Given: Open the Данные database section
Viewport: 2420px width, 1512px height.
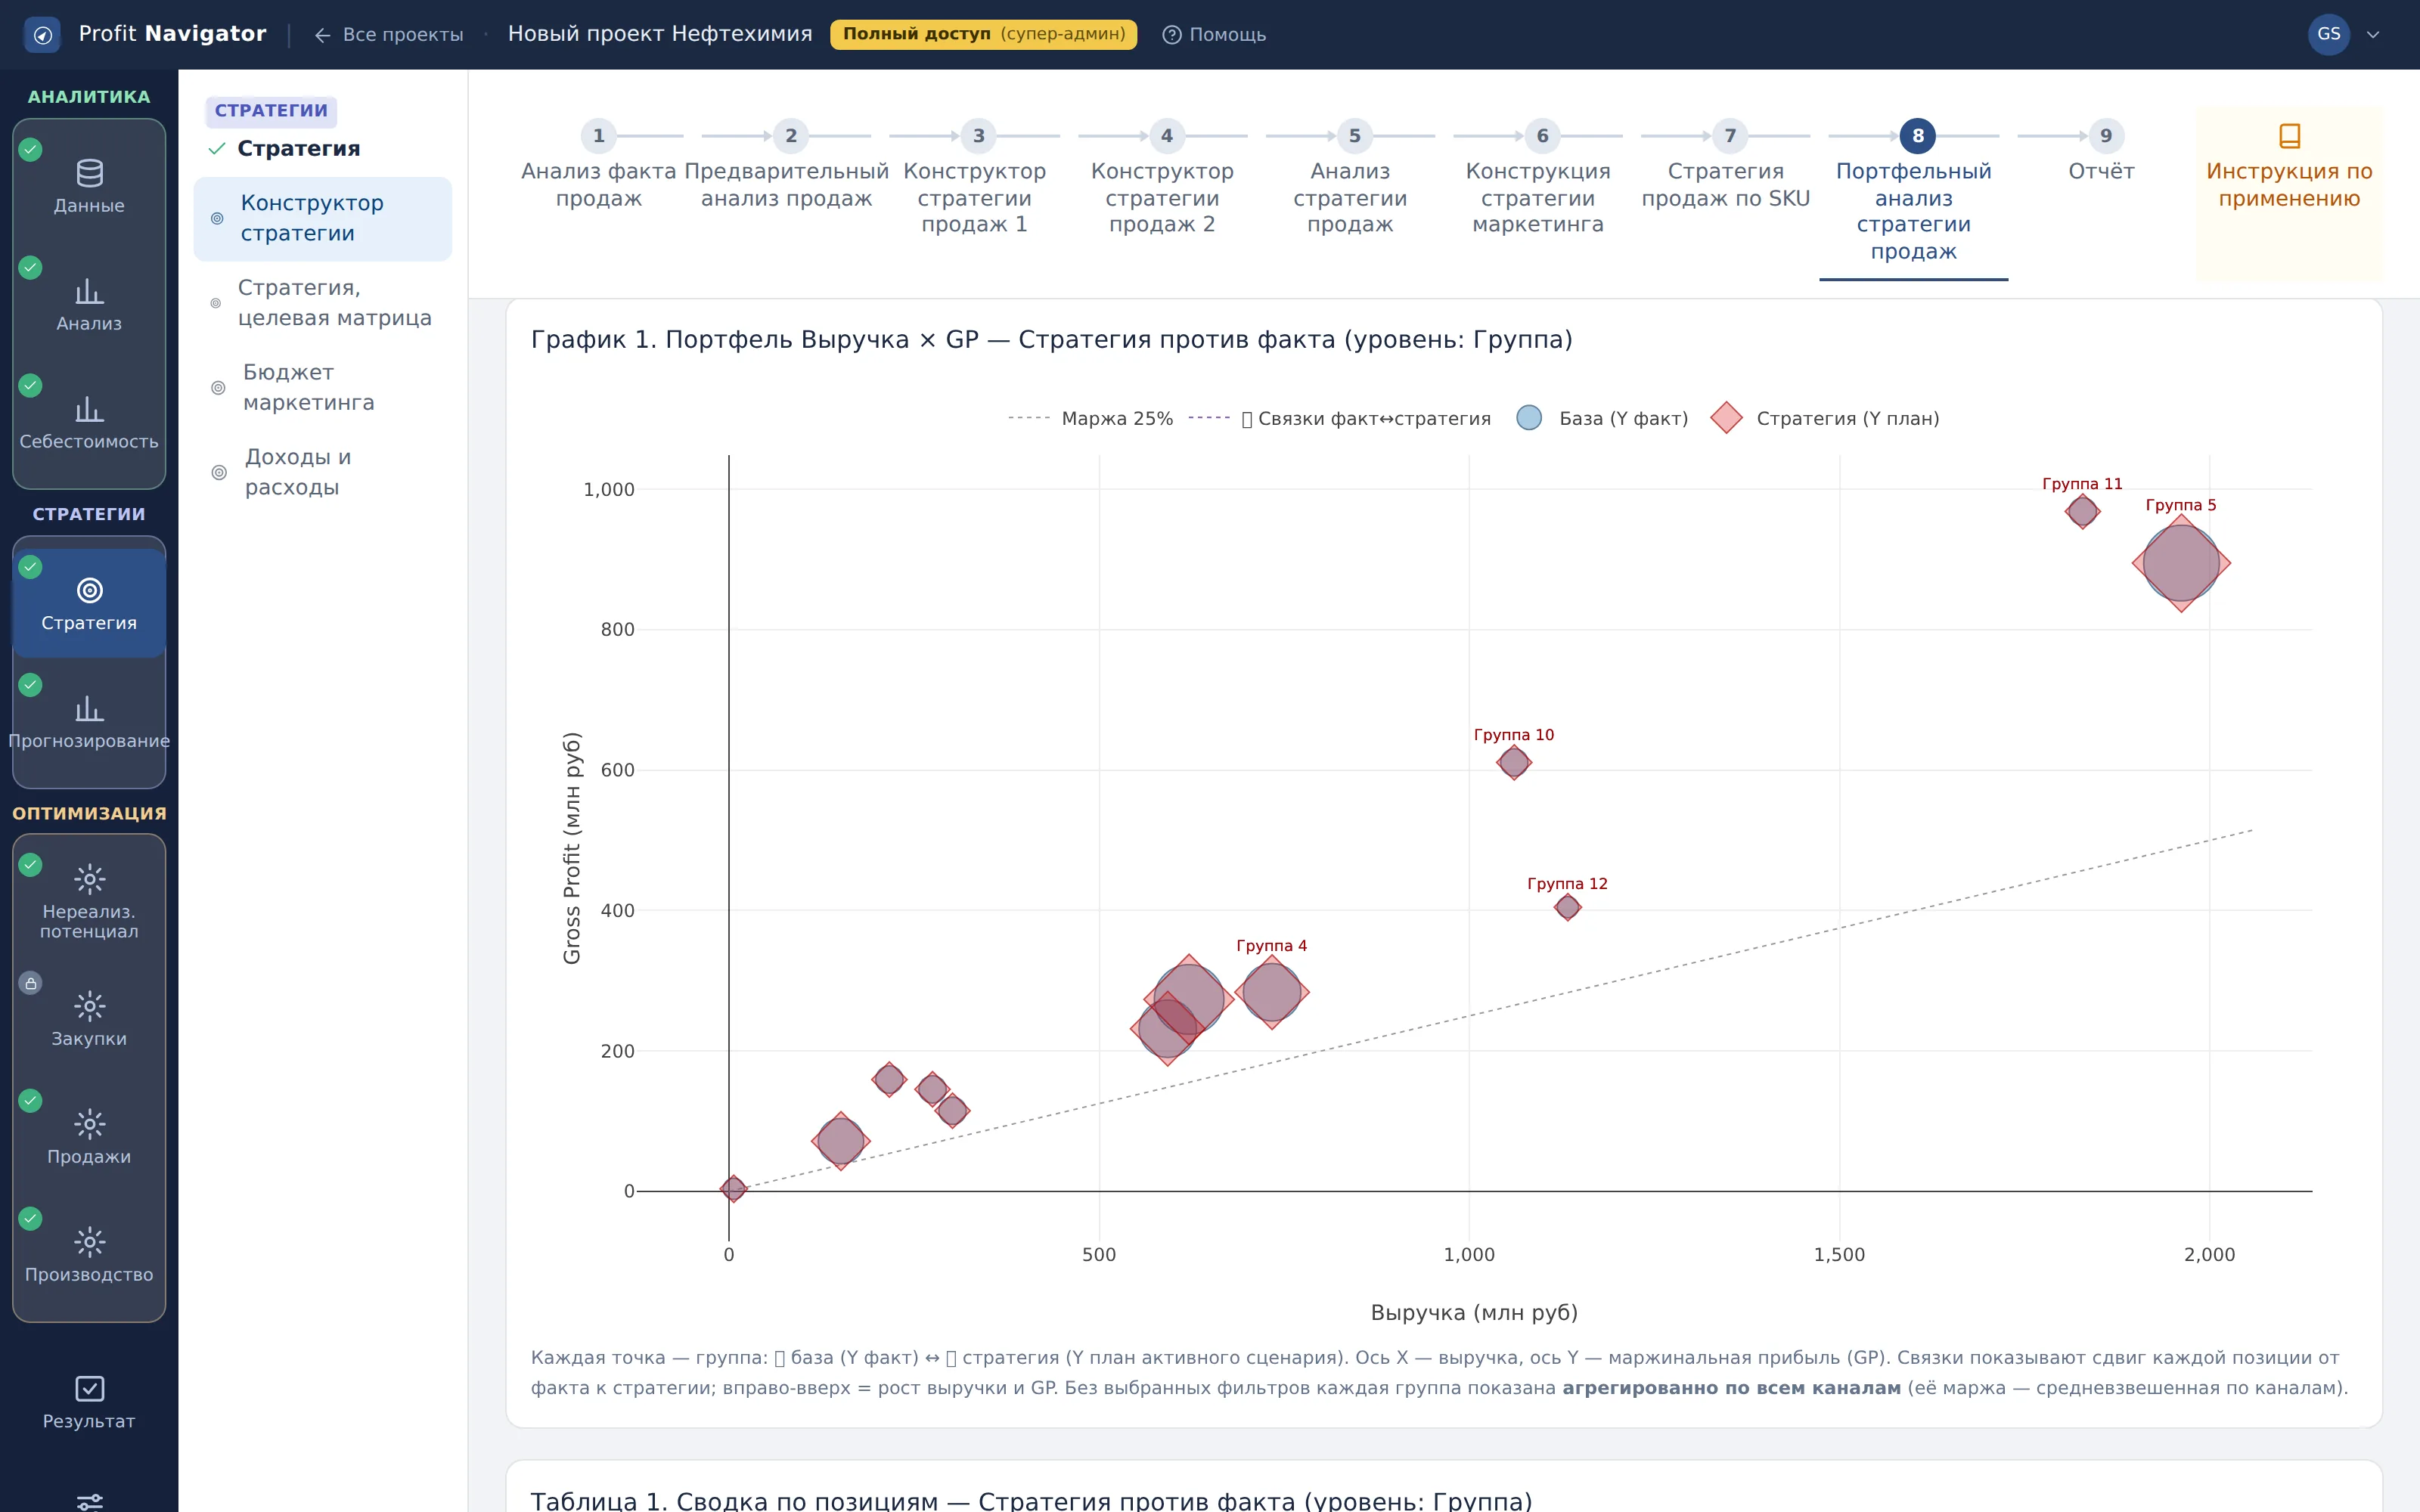Looking at the screenshot, I should pyautogui.click(x=89, y=187).
